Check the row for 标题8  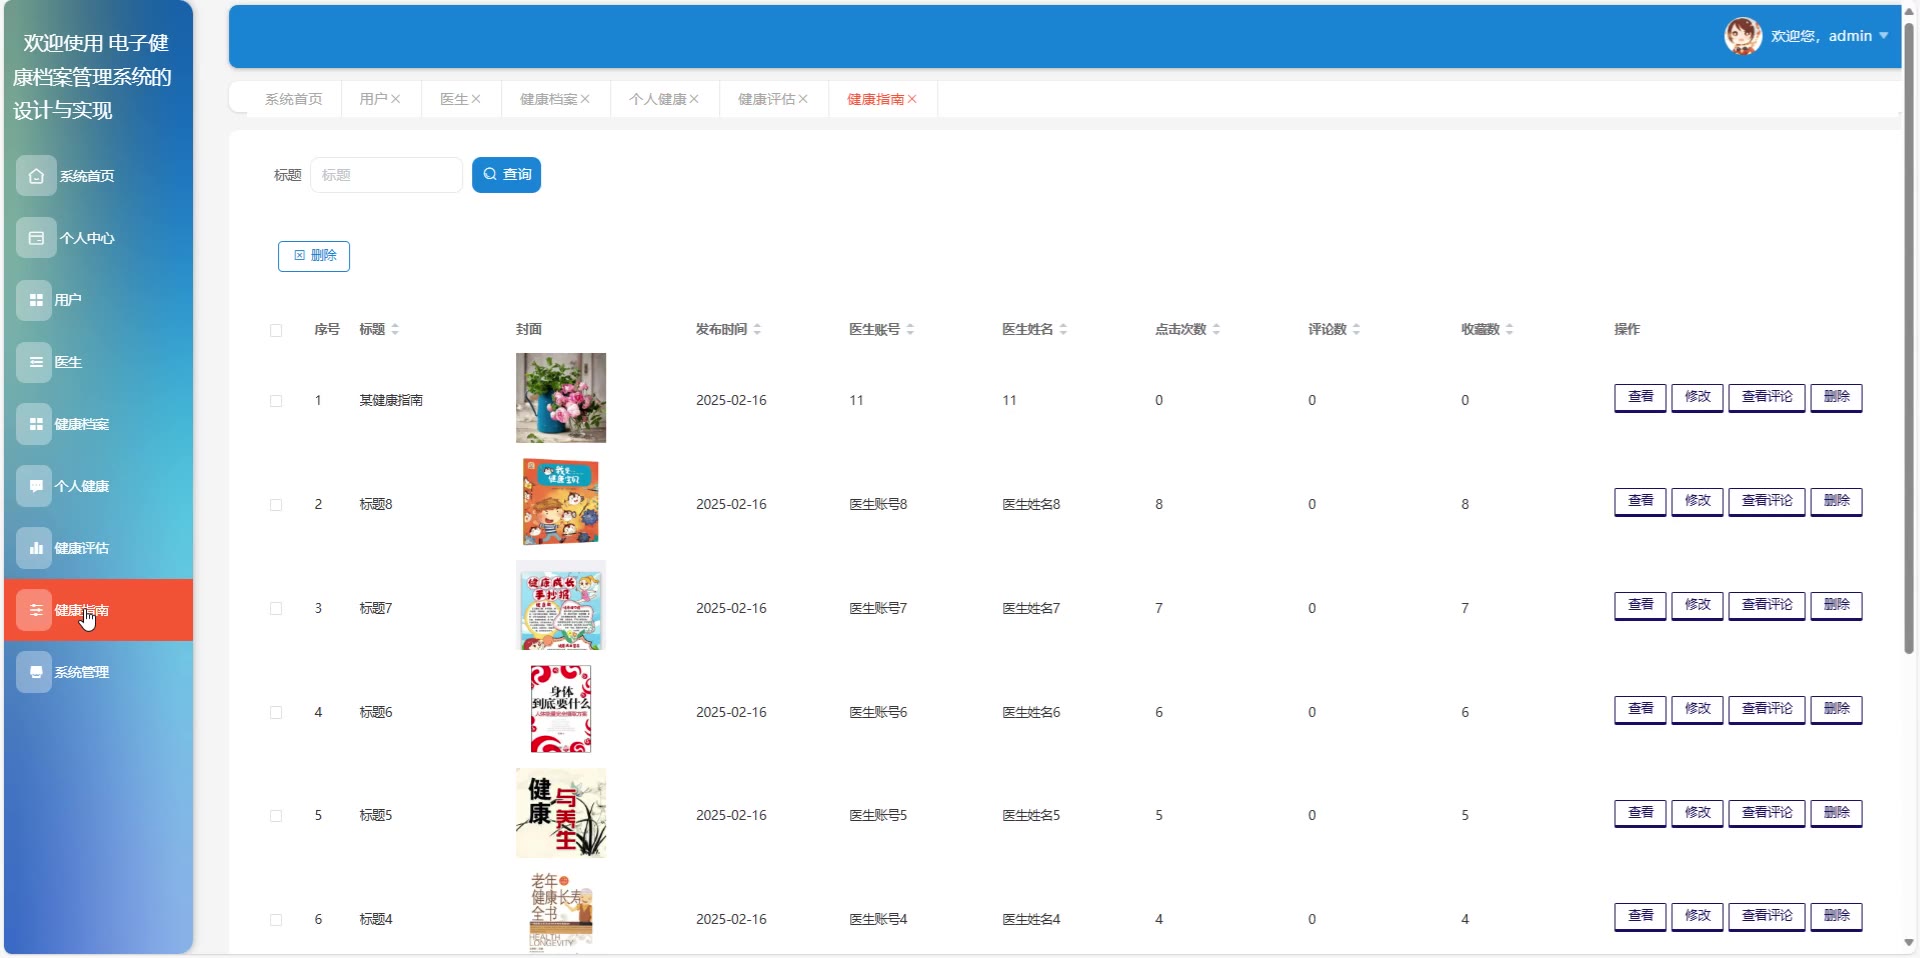tap(276, 505)
